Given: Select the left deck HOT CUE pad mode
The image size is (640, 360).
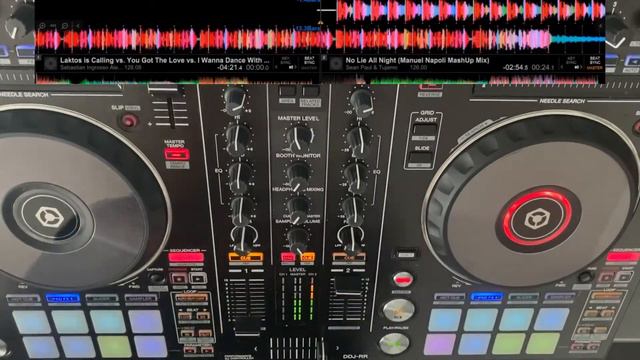Looking at the screenshot, I should coord(23,299).
